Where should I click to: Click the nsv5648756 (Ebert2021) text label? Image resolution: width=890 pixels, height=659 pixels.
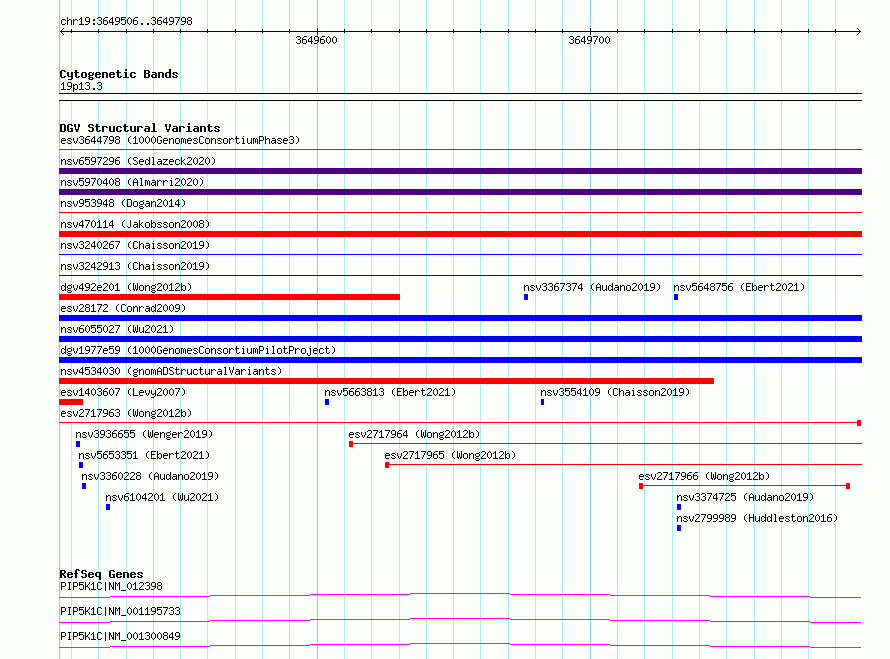[739, 287]
